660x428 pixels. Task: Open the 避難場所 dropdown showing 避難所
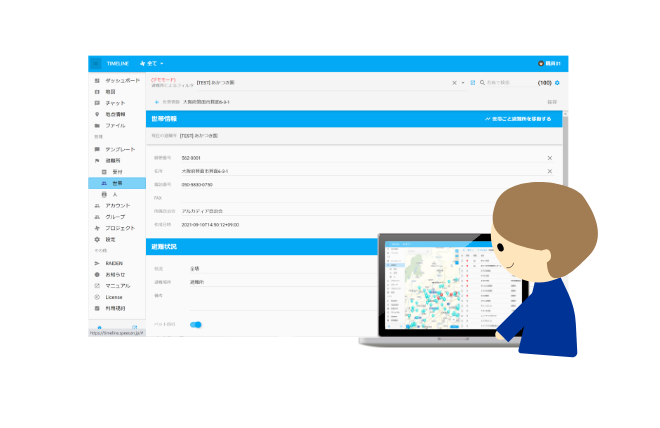pyautogui.click(x=283, y=282)
